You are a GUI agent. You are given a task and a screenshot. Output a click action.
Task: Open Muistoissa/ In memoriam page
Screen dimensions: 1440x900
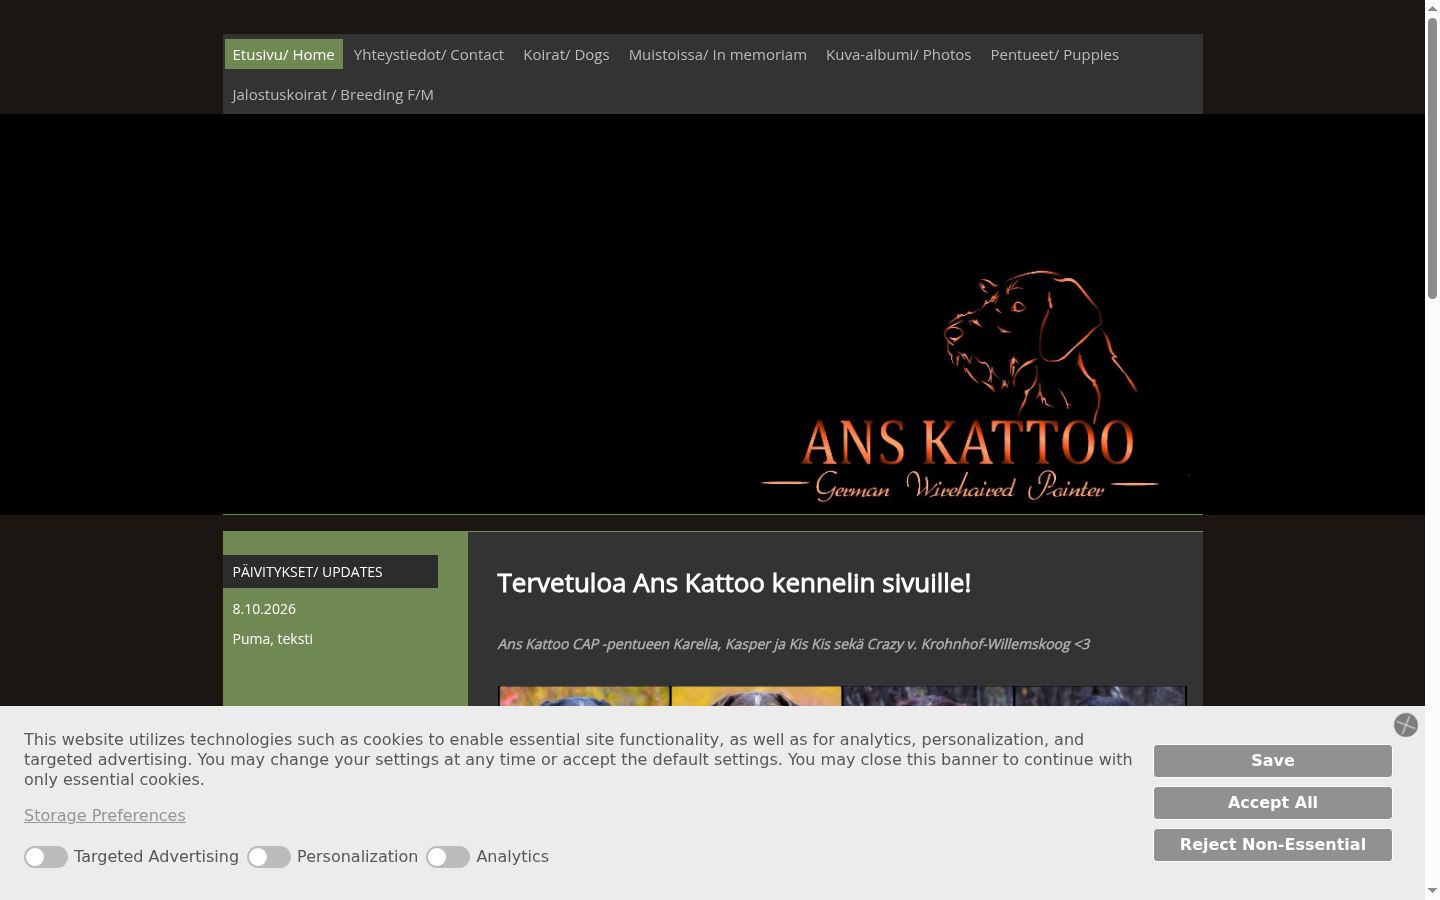pyautogui.click(x=718, y=54)
